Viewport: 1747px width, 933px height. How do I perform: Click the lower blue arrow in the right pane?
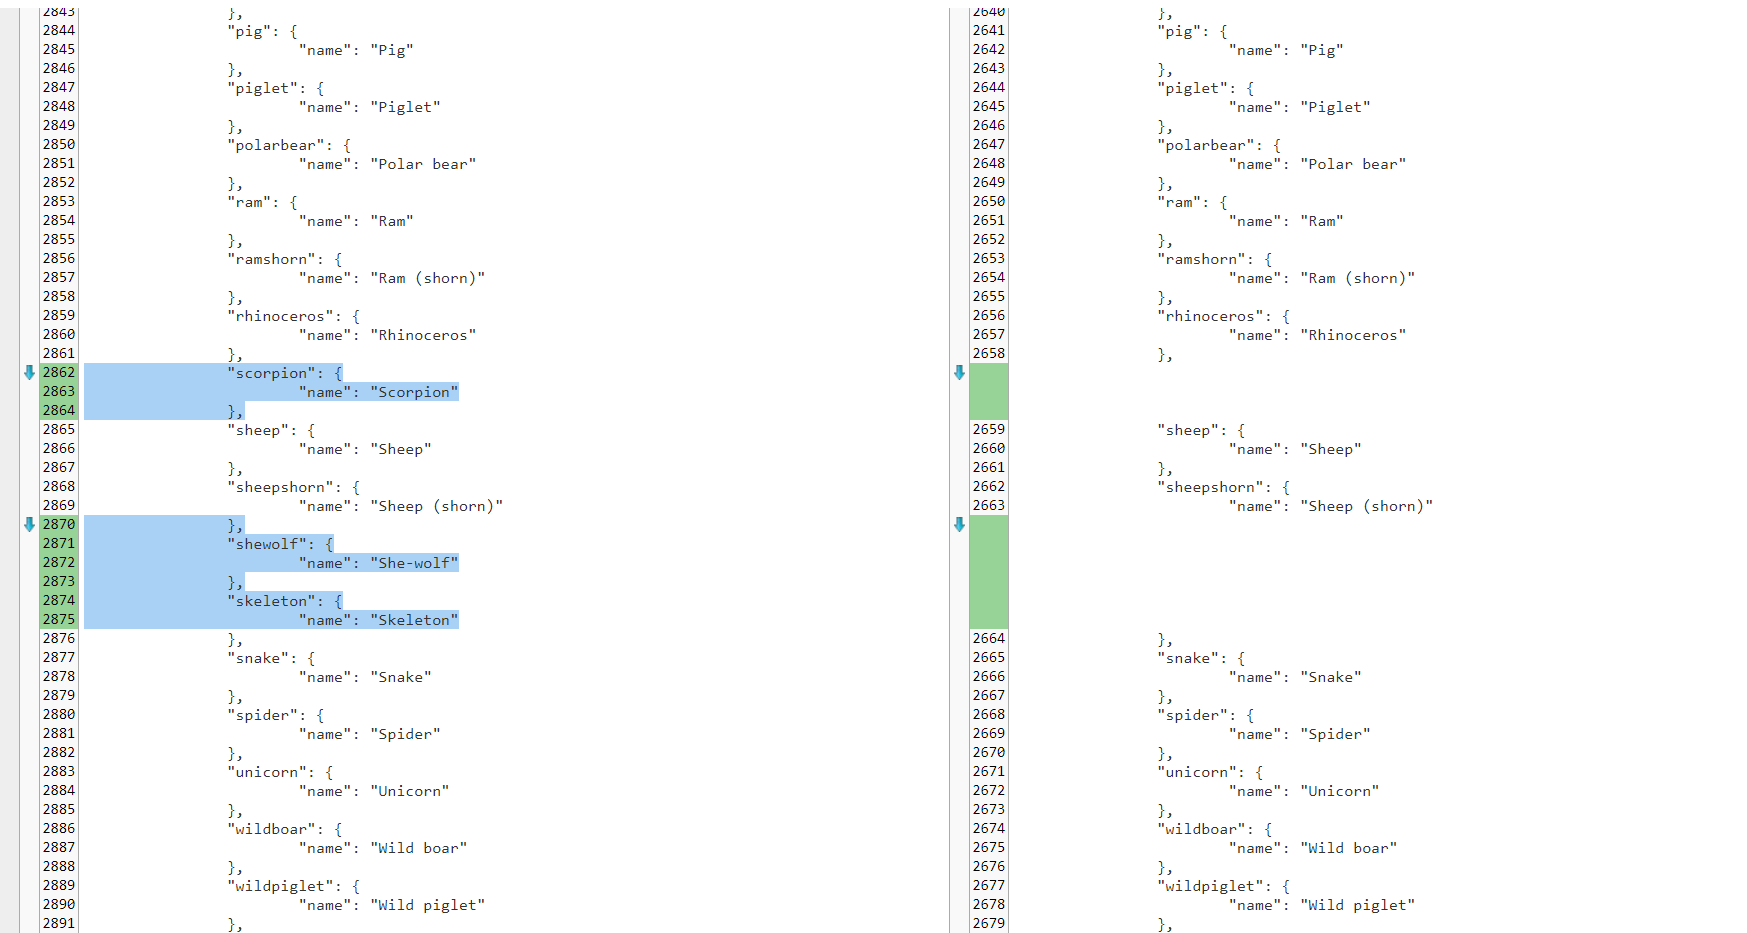(959, 524)
